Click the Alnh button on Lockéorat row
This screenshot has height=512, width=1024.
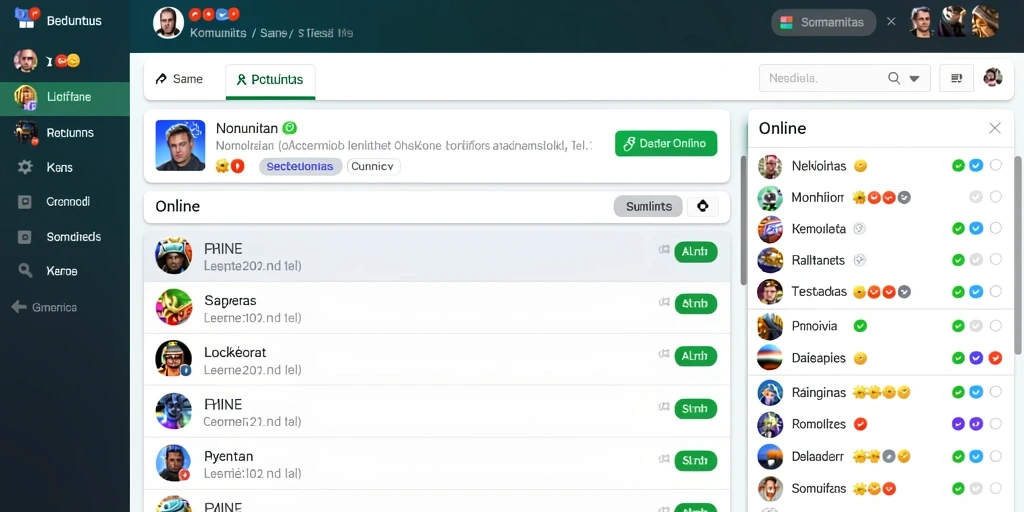point(696,357)
